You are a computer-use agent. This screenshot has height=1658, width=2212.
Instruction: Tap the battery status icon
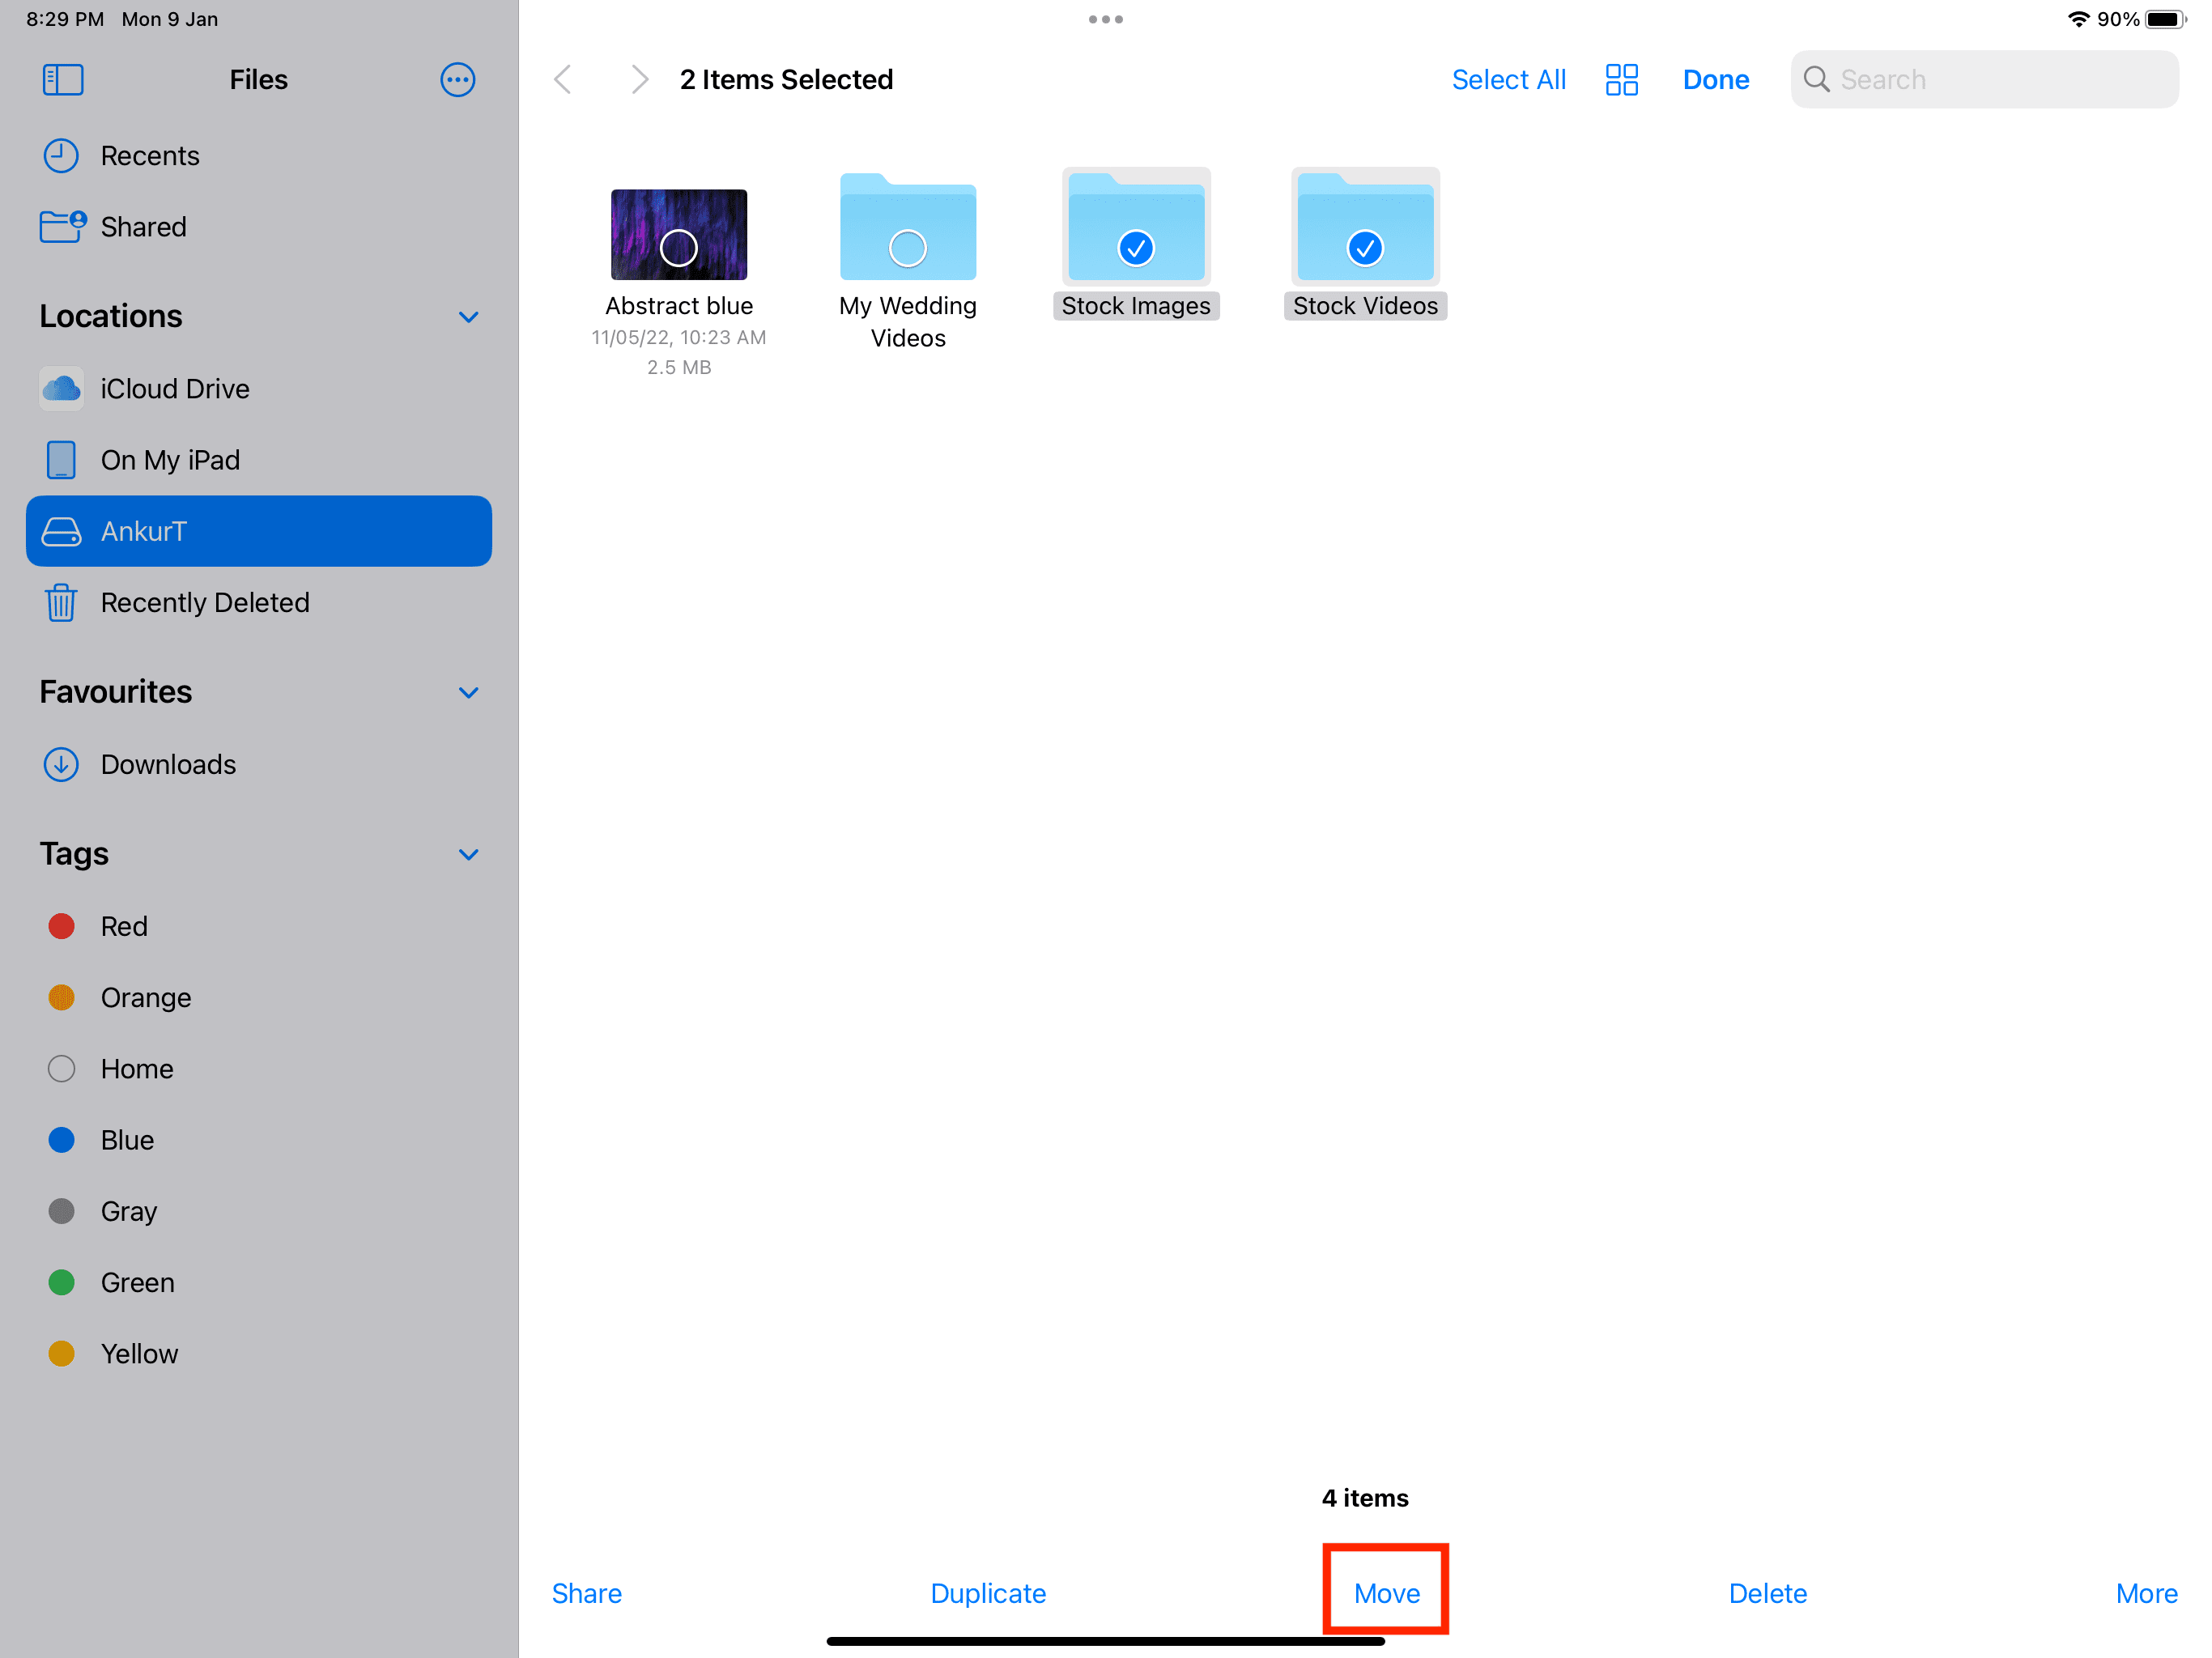tap(2164, 19)
